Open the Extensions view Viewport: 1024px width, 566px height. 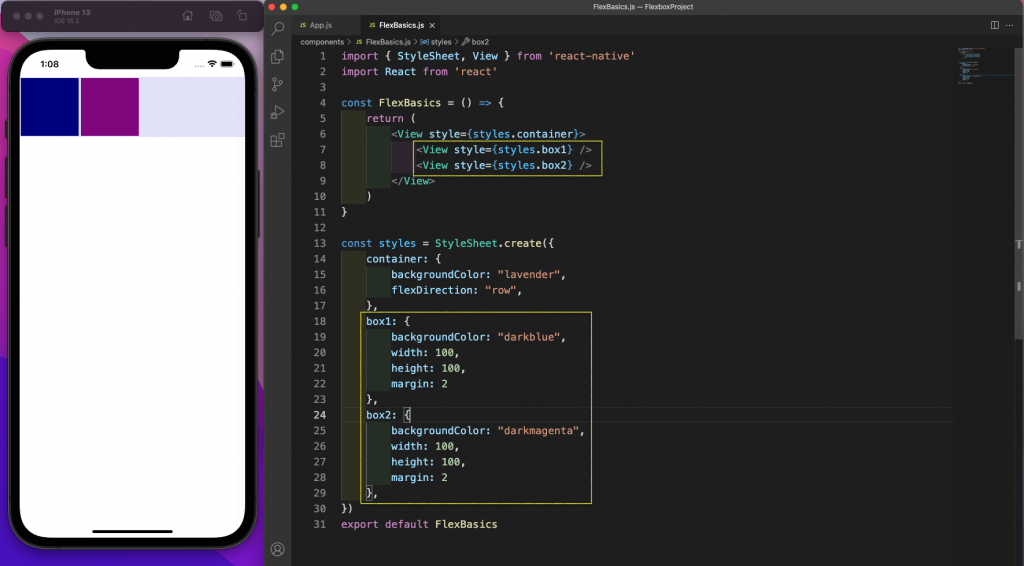point(278,140)
